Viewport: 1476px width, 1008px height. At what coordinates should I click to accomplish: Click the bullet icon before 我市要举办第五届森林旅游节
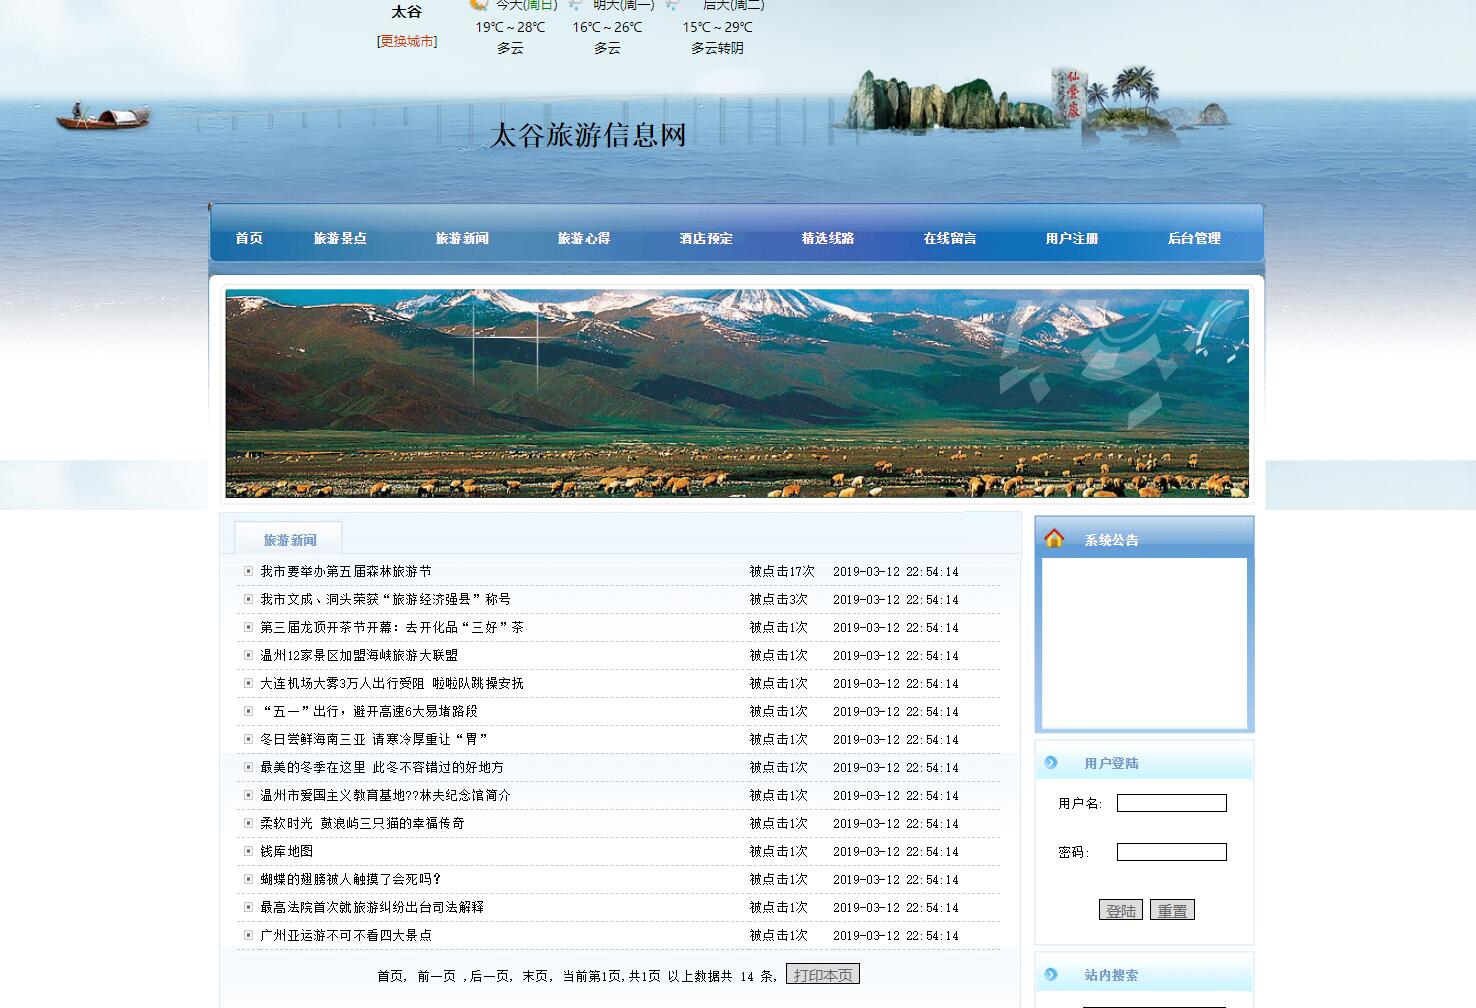click(247, 571)
